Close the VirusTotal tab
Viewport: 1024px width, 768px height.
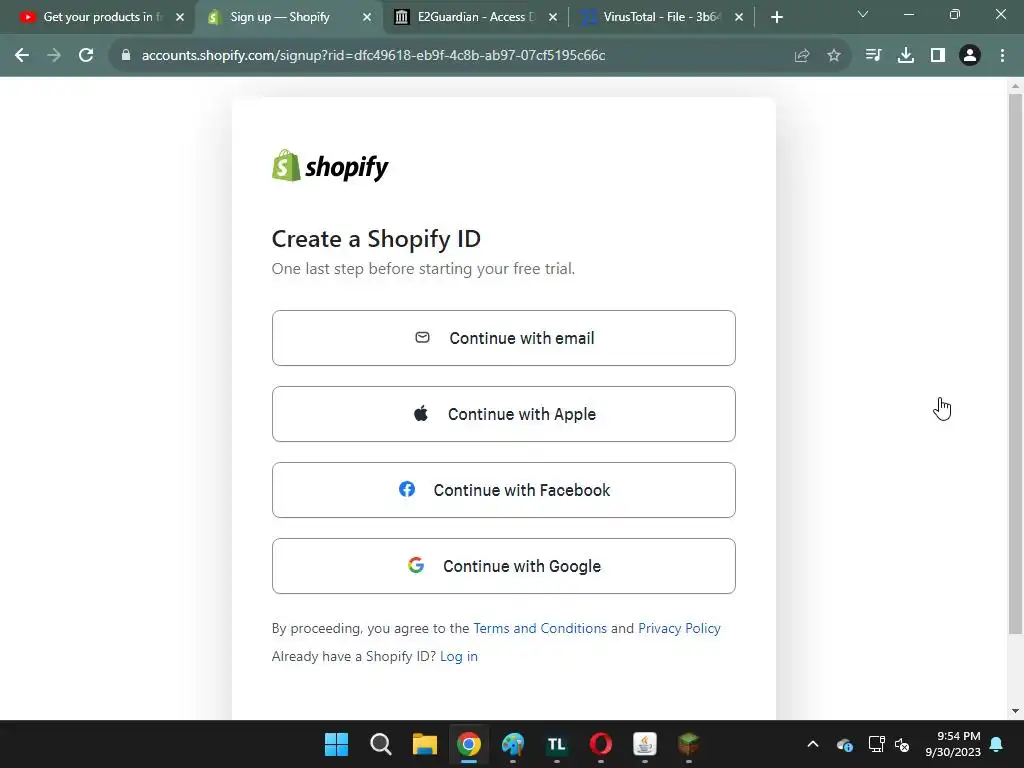[x=739, y=18]
